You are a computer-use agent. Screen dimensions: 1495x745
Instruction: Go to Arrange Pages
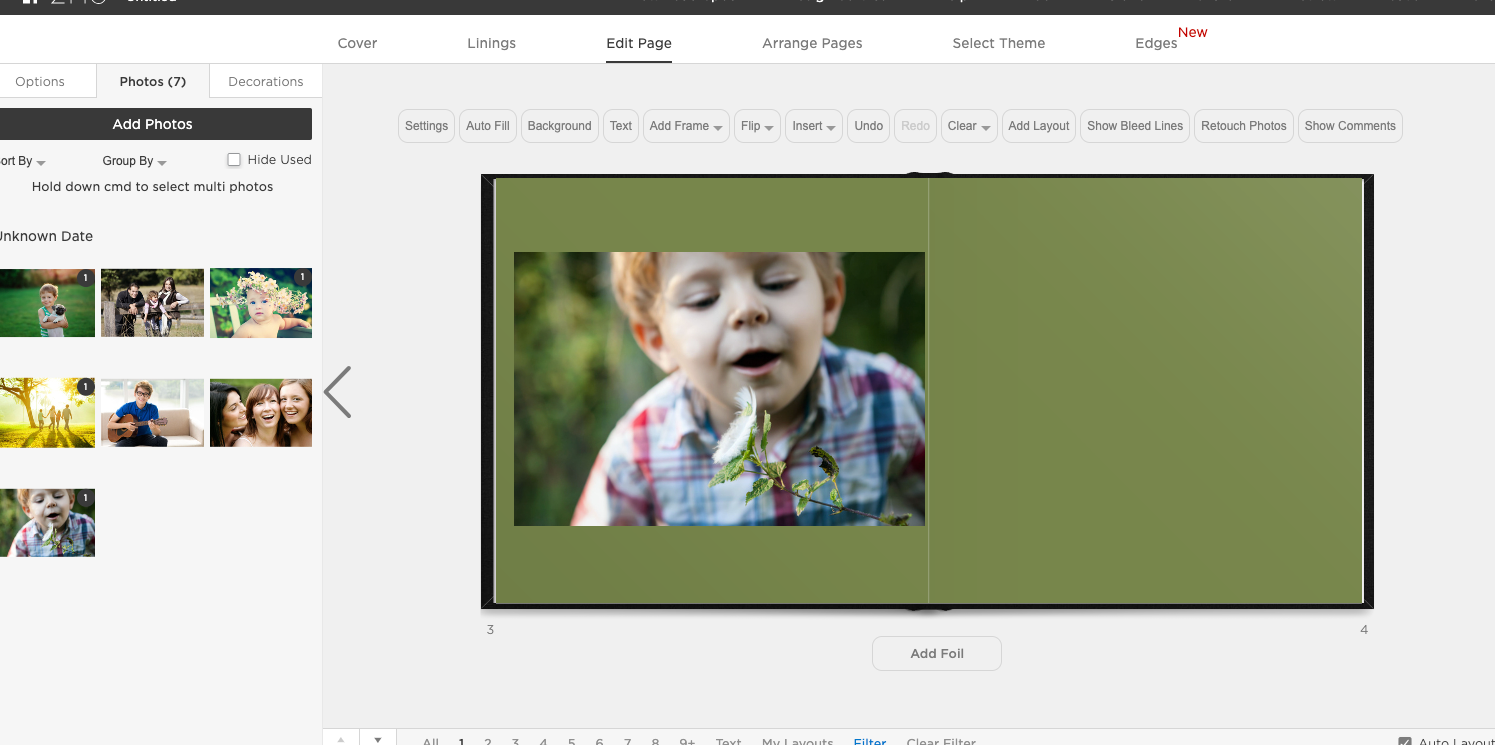(812, 43)
